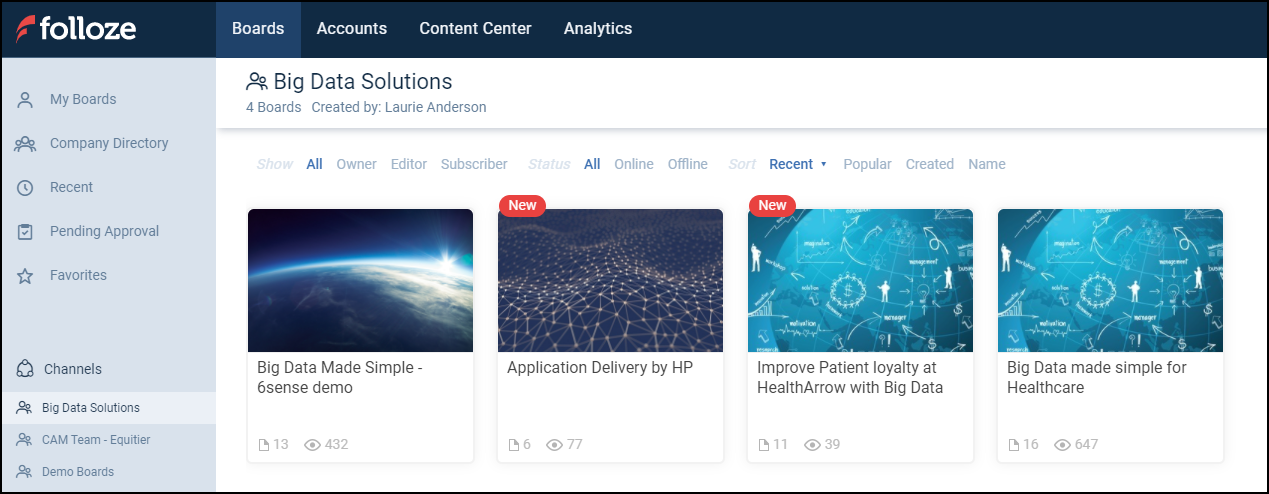This screenshot has height=494, width=1269.
Task: Open CAM Team - Equitier channel
Action: (x=95, y=440)
